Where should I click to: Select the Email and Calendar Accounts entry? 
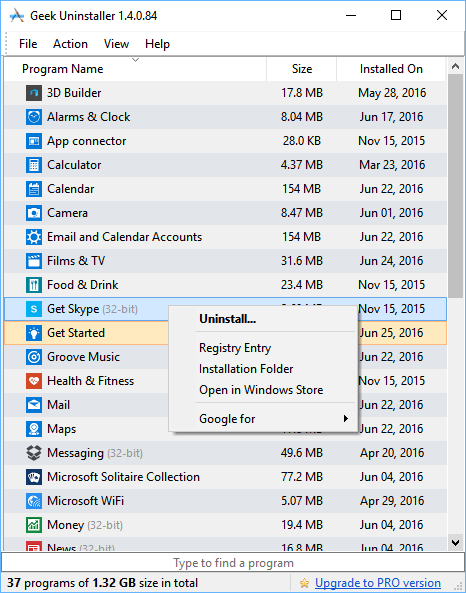[x=124, y=237]
